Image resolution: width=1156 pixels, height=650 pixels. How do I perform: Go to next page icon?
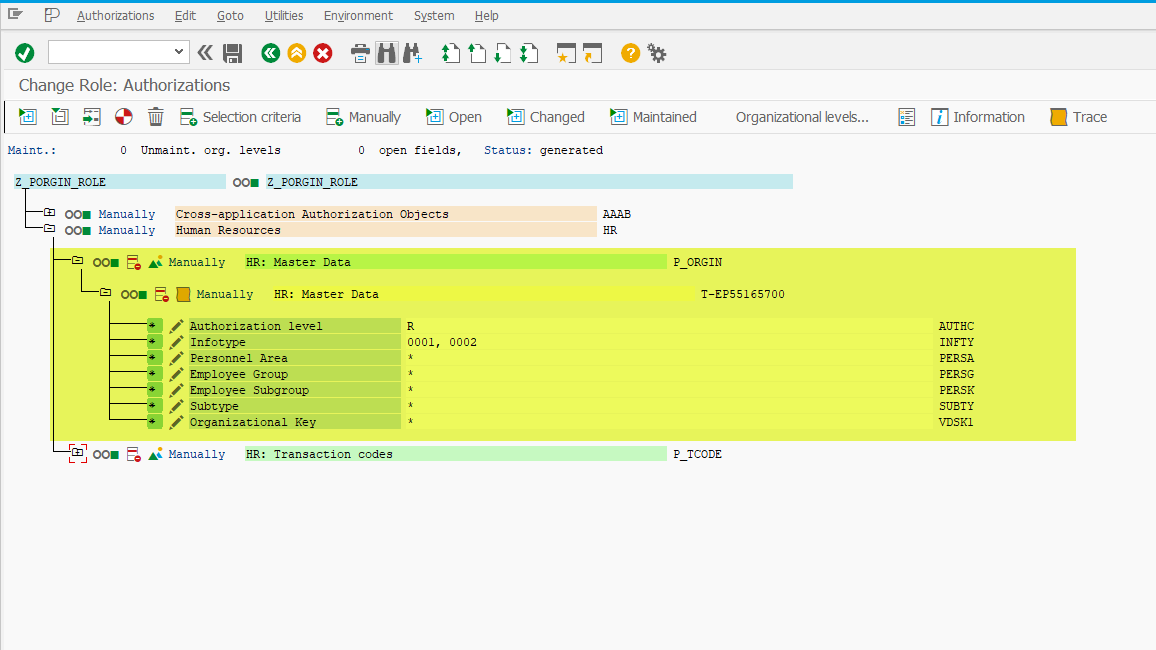503,53
